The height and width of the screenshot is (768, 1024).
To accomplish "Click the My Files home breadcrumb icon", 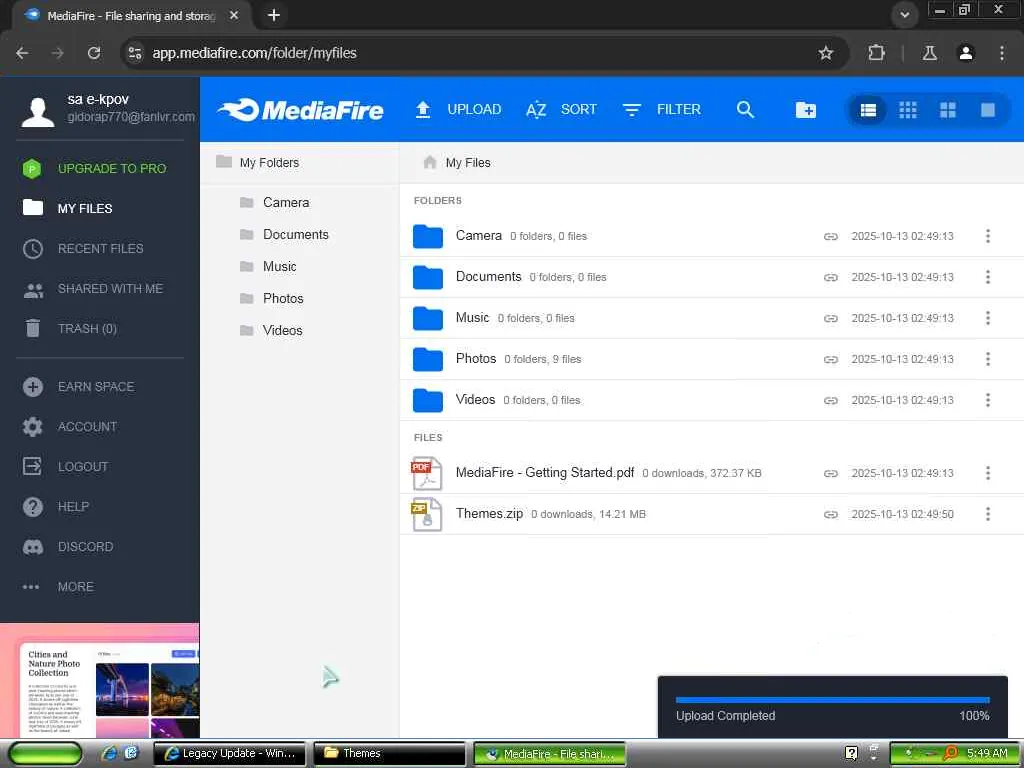I will [x=429, y=162].
